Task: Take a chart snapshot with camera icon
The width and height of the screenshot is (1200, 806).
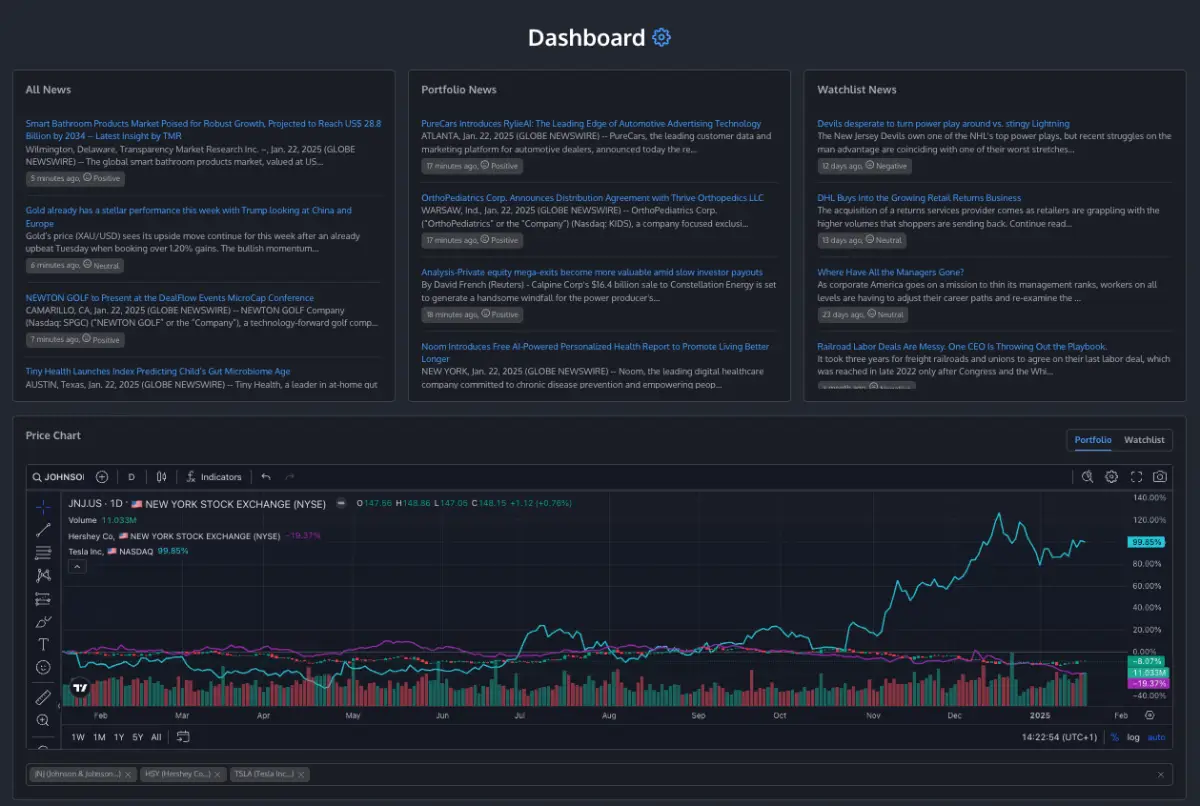Action: [1160, 477]
